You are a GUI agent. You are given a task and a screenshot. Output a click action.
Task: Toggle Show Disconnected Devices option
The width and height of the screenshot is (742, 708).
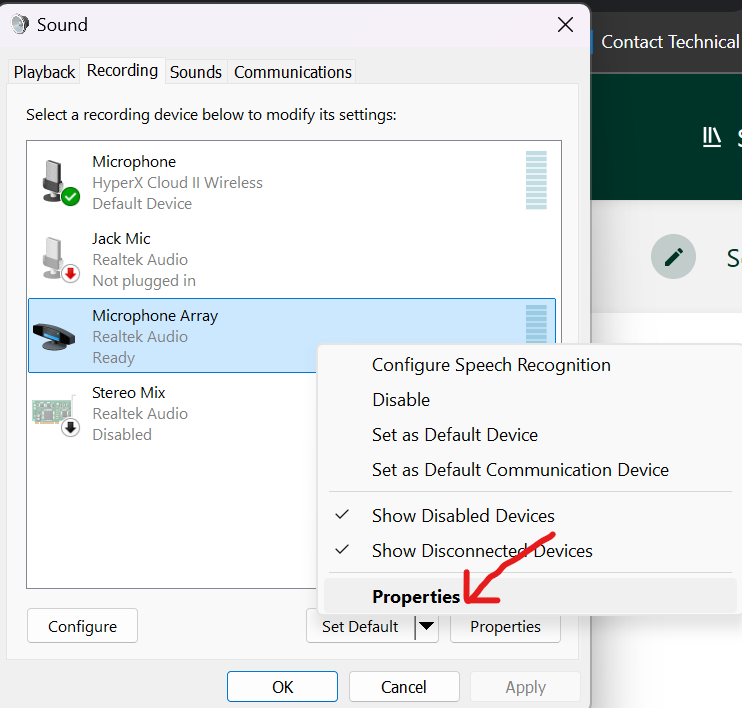(482, 551)
